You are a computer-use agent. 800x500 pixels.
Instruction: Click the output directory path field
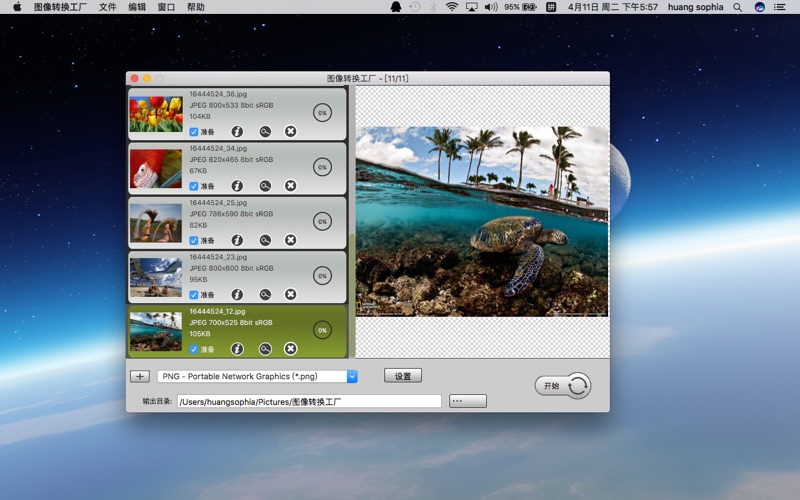[308, 401]
